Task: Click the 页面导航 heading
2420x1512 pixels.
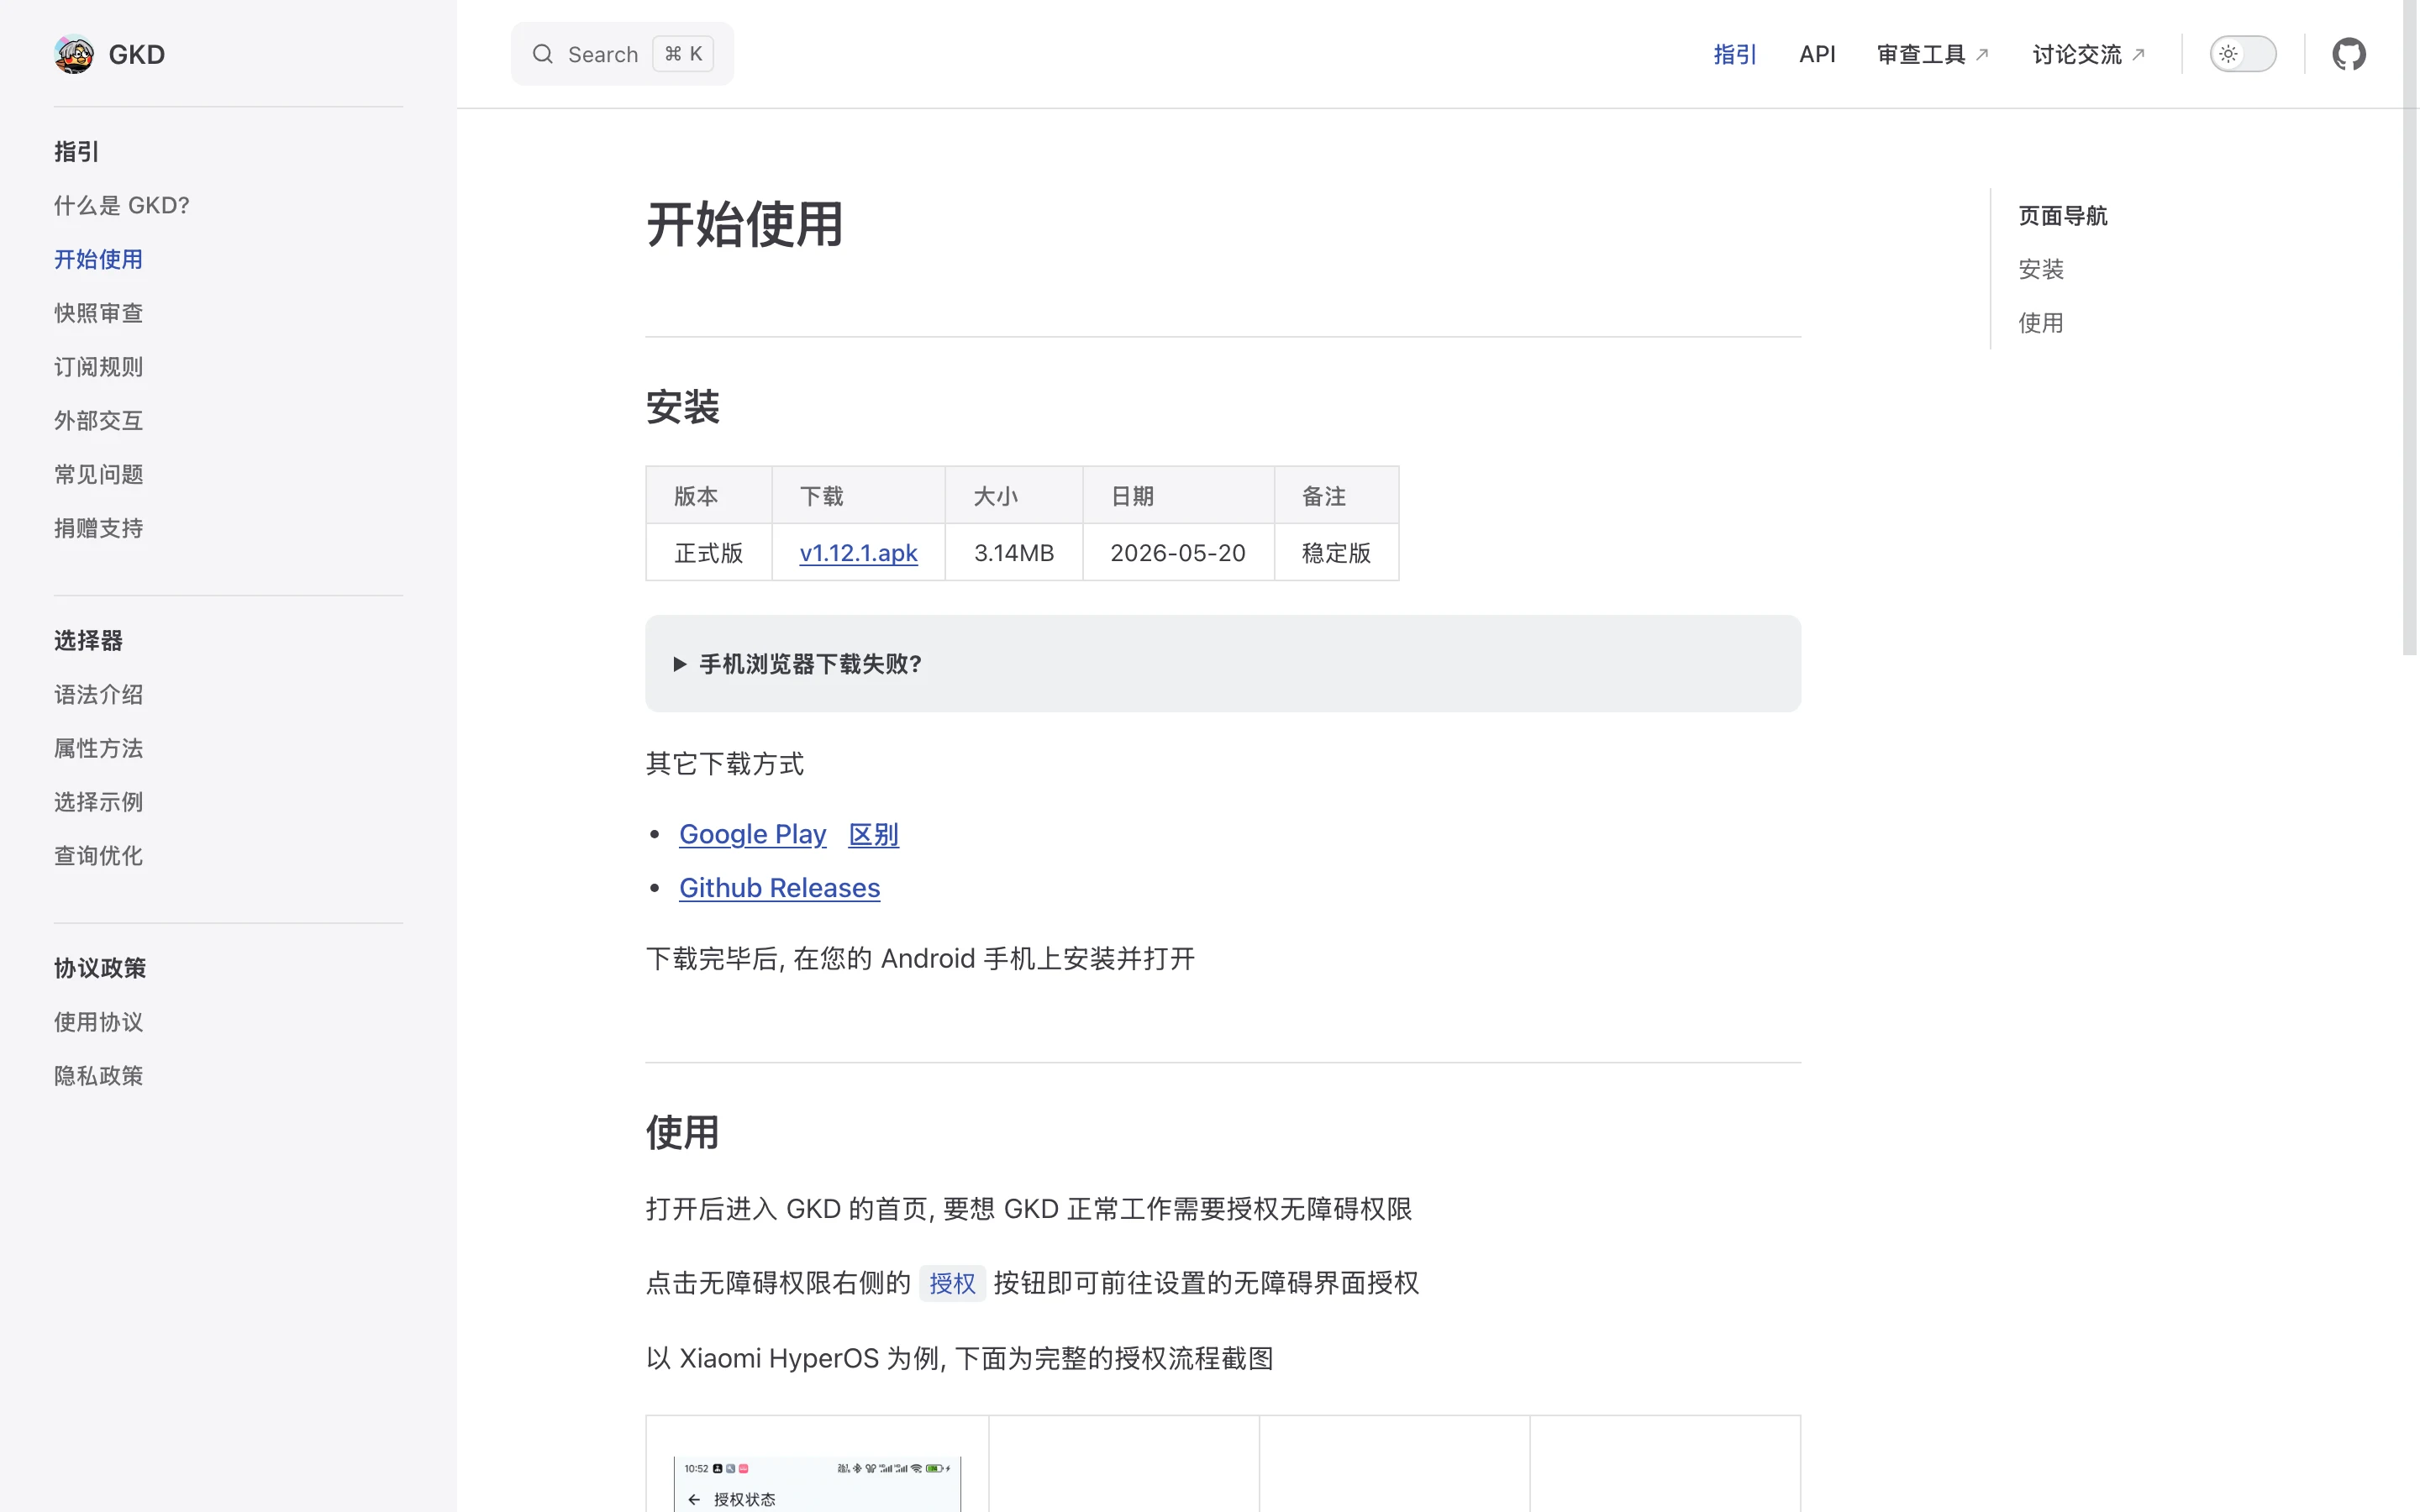Action: (2062, 215)
